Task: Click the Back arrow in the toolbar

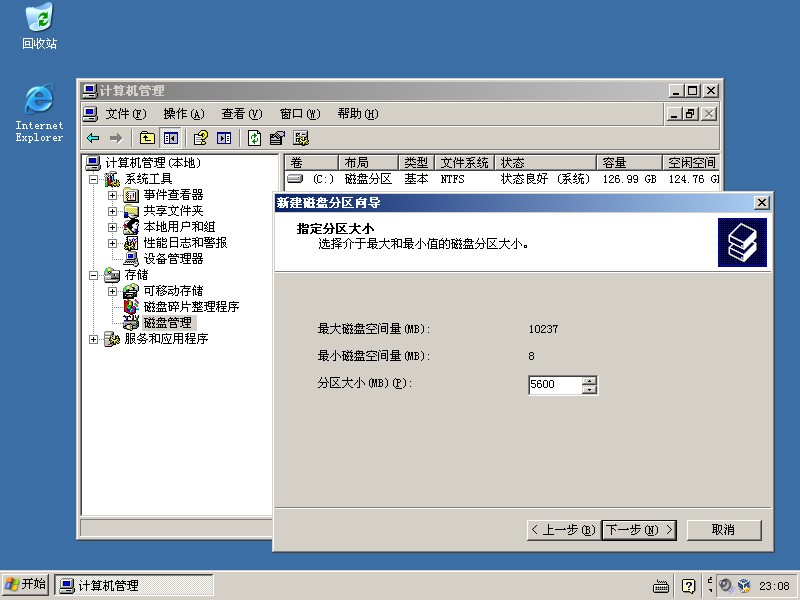Action: [x=93, y=138]
